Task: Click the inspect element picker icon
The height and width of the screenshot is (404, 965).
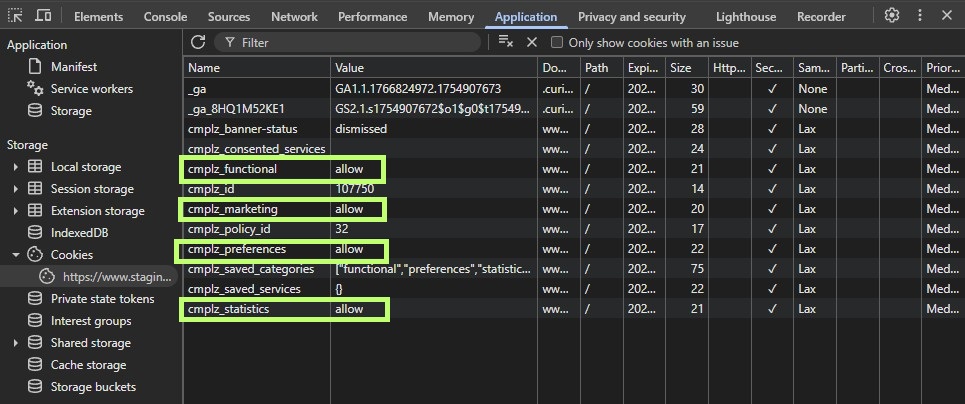Action: click(16, 16)
